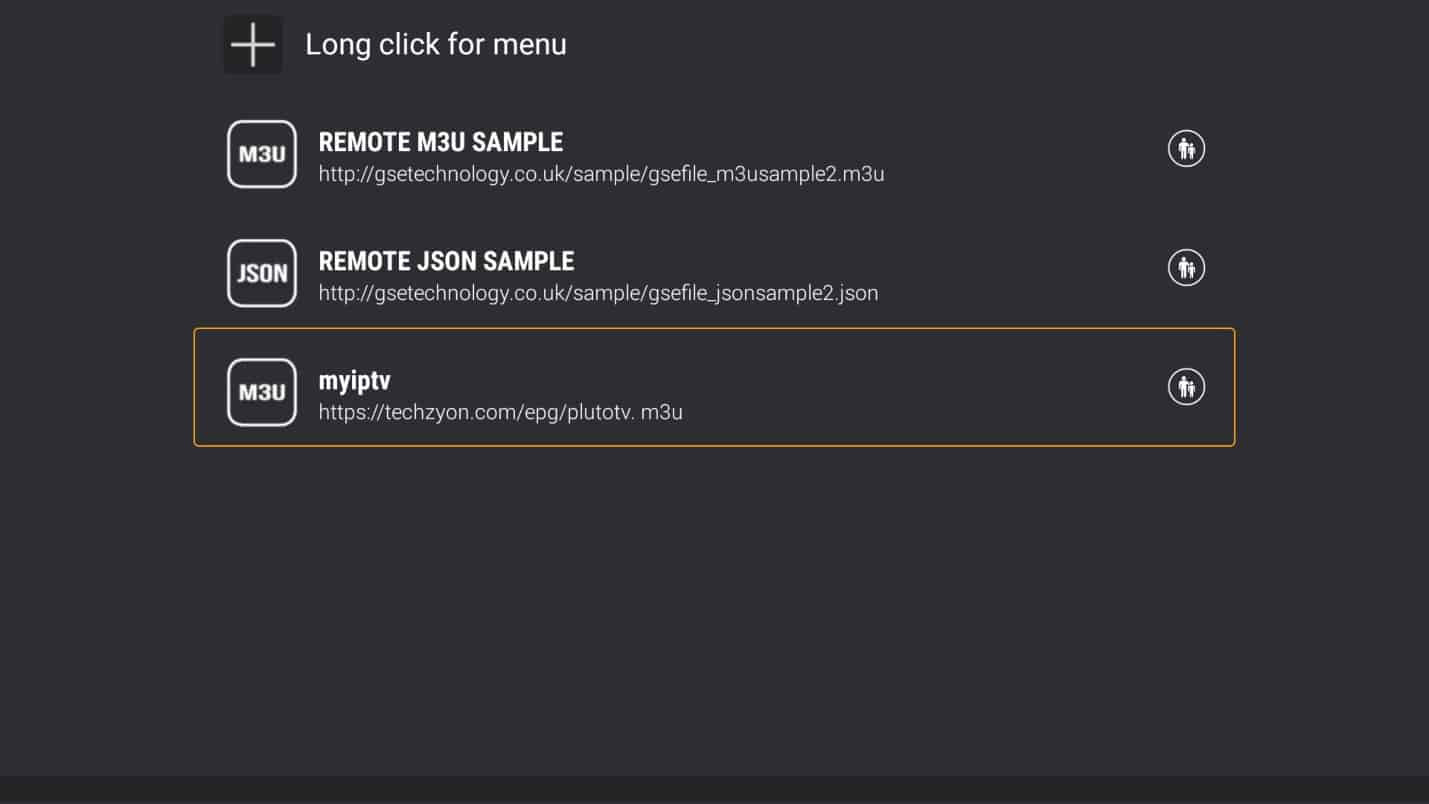
Task: Open the REMOTE JSON SAMPLE playlist title
Action: (447, 261)
